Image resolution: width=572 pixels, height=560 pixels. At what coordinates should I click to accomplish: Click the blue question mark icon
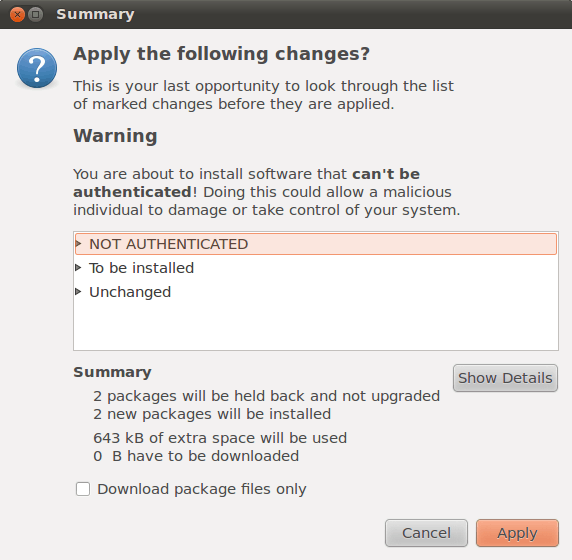tap(37, 68)
